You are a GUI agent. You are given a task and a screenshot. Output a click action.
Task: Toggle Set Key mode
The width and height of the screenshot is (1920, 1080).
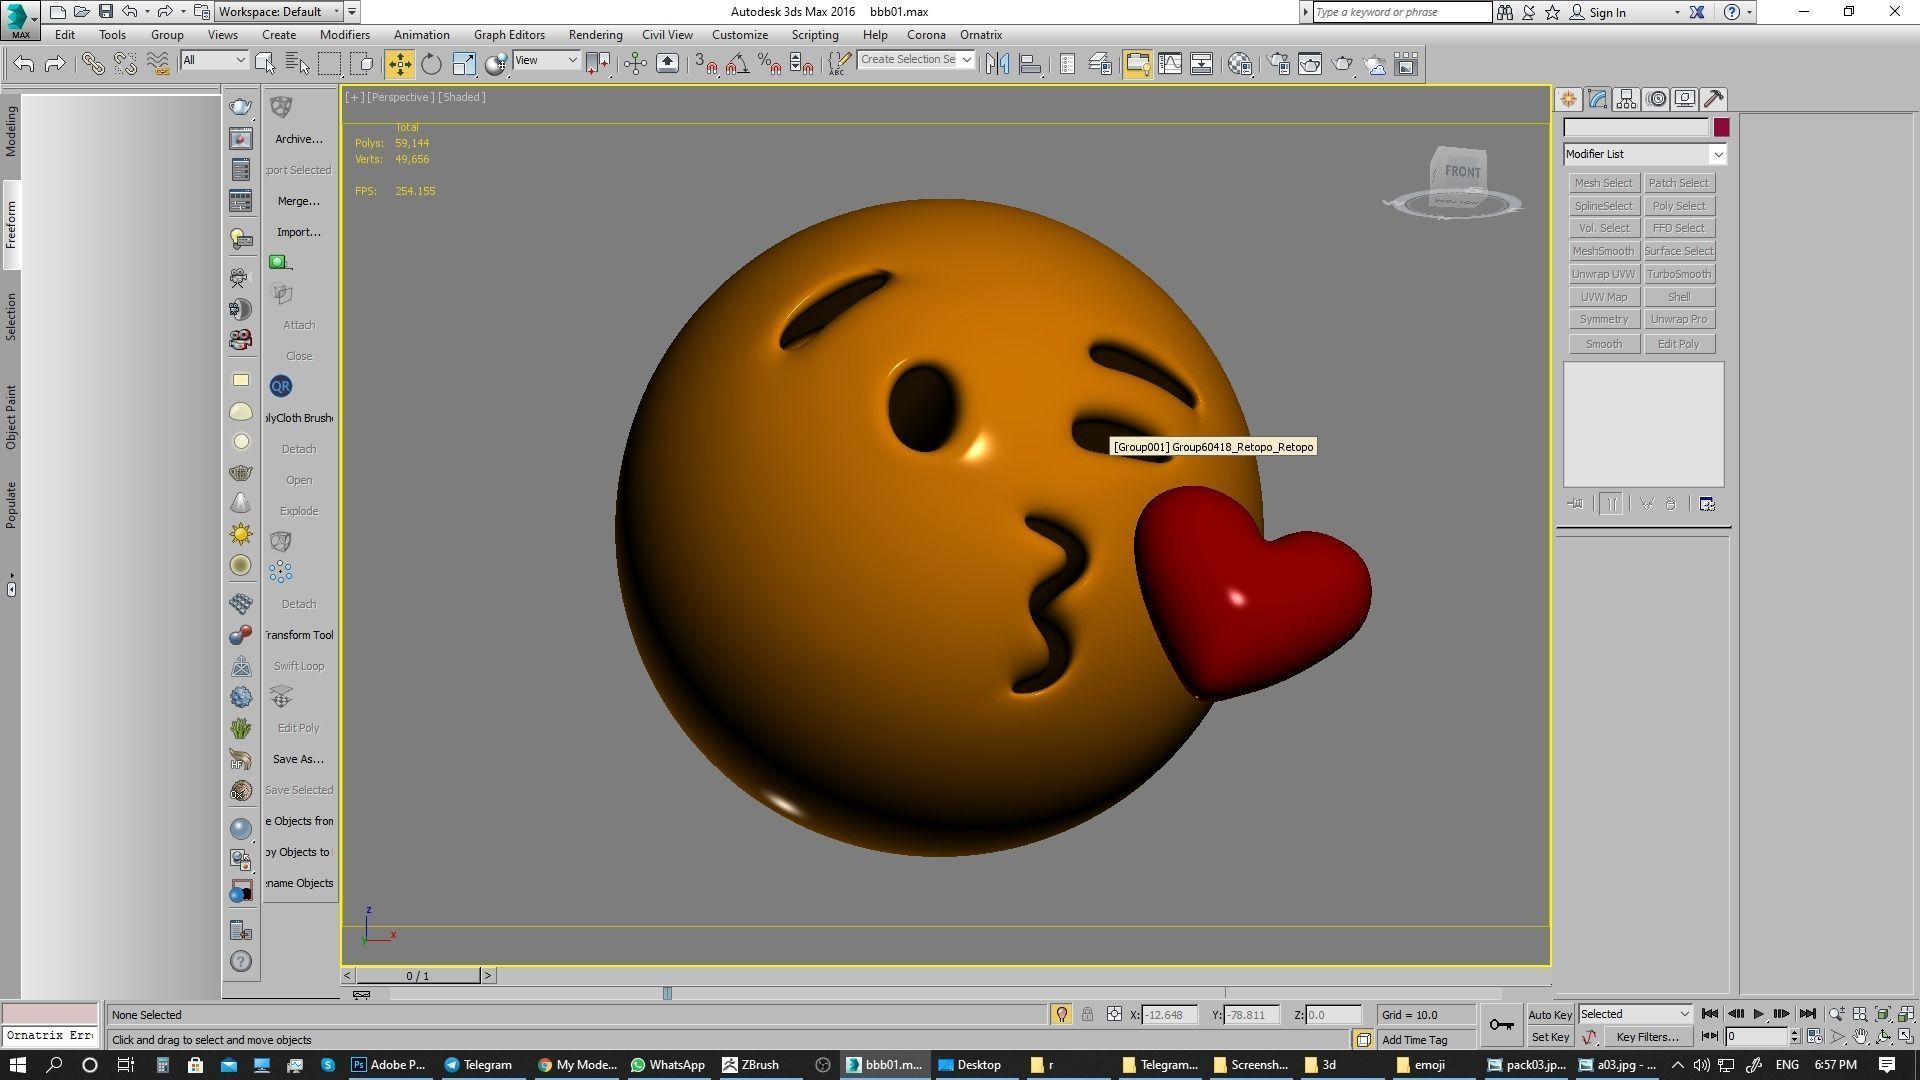point(1550,1037)
